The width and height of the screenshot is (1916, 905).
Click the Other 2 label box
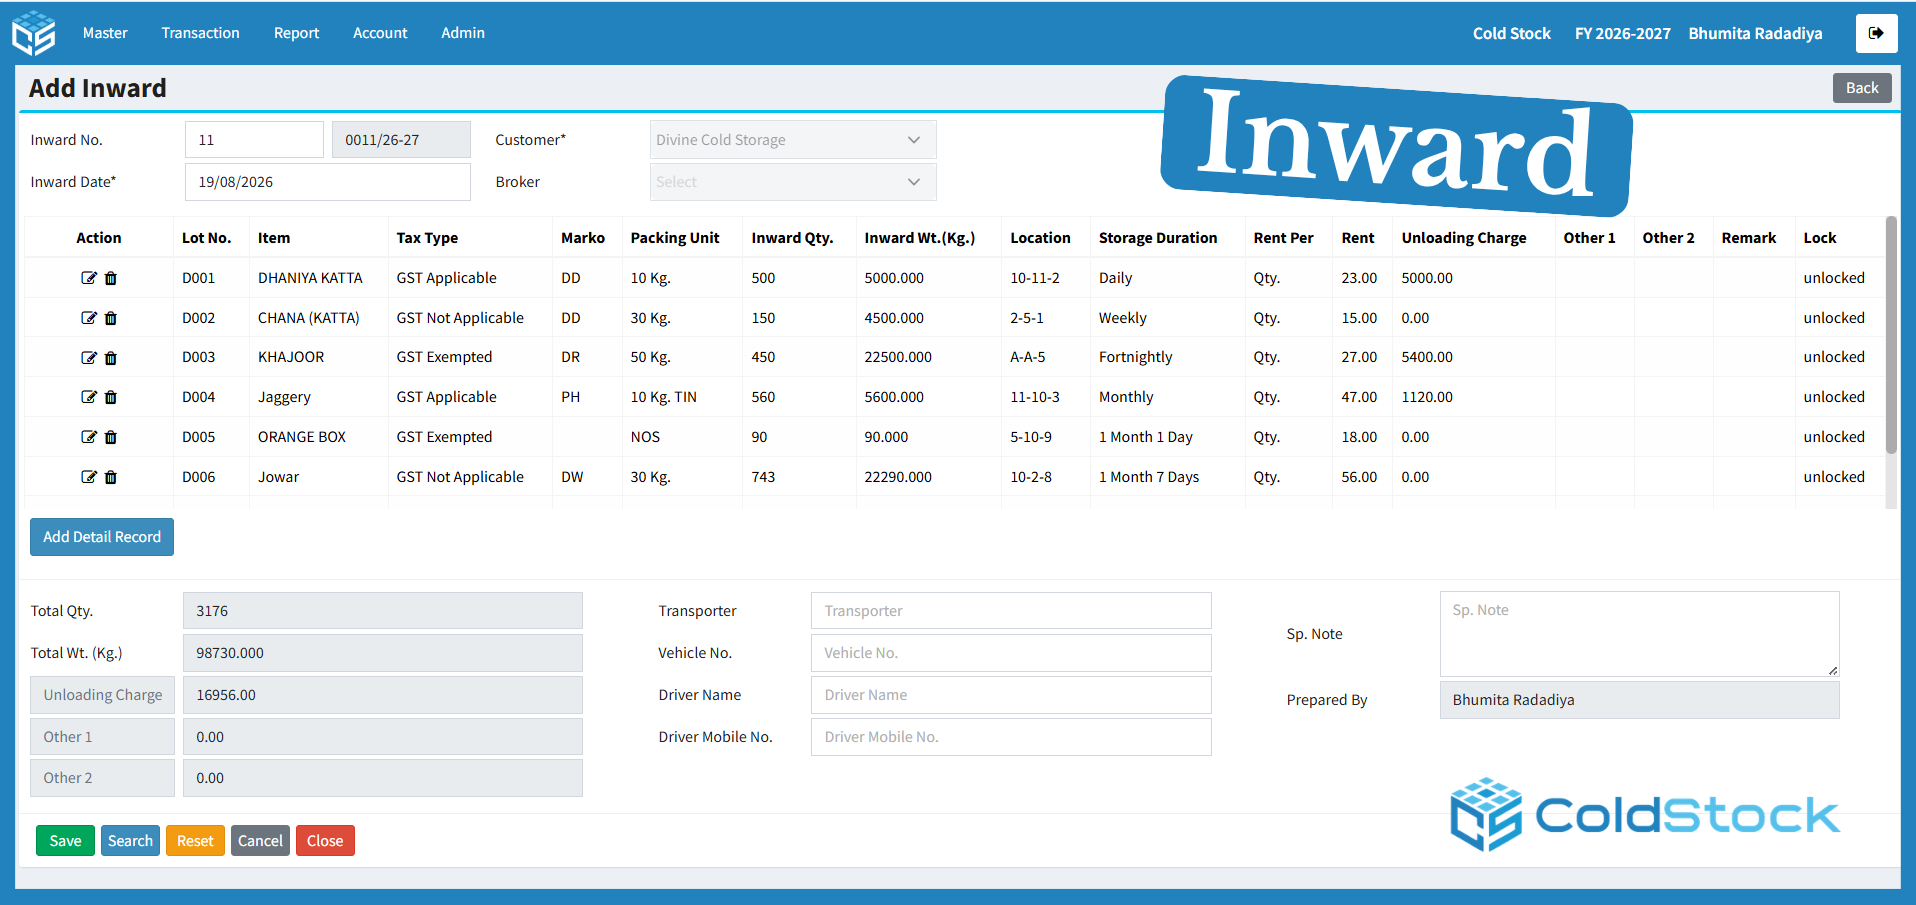102,778
